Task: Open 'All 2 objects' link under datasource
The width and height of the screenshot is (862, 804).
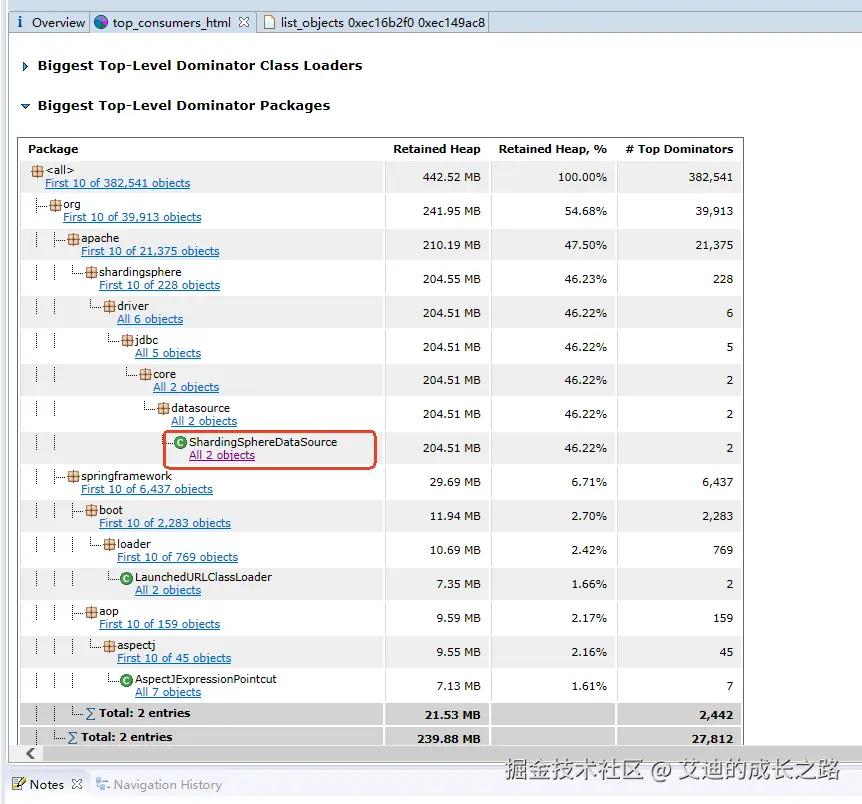Action: tap(204, 422)
